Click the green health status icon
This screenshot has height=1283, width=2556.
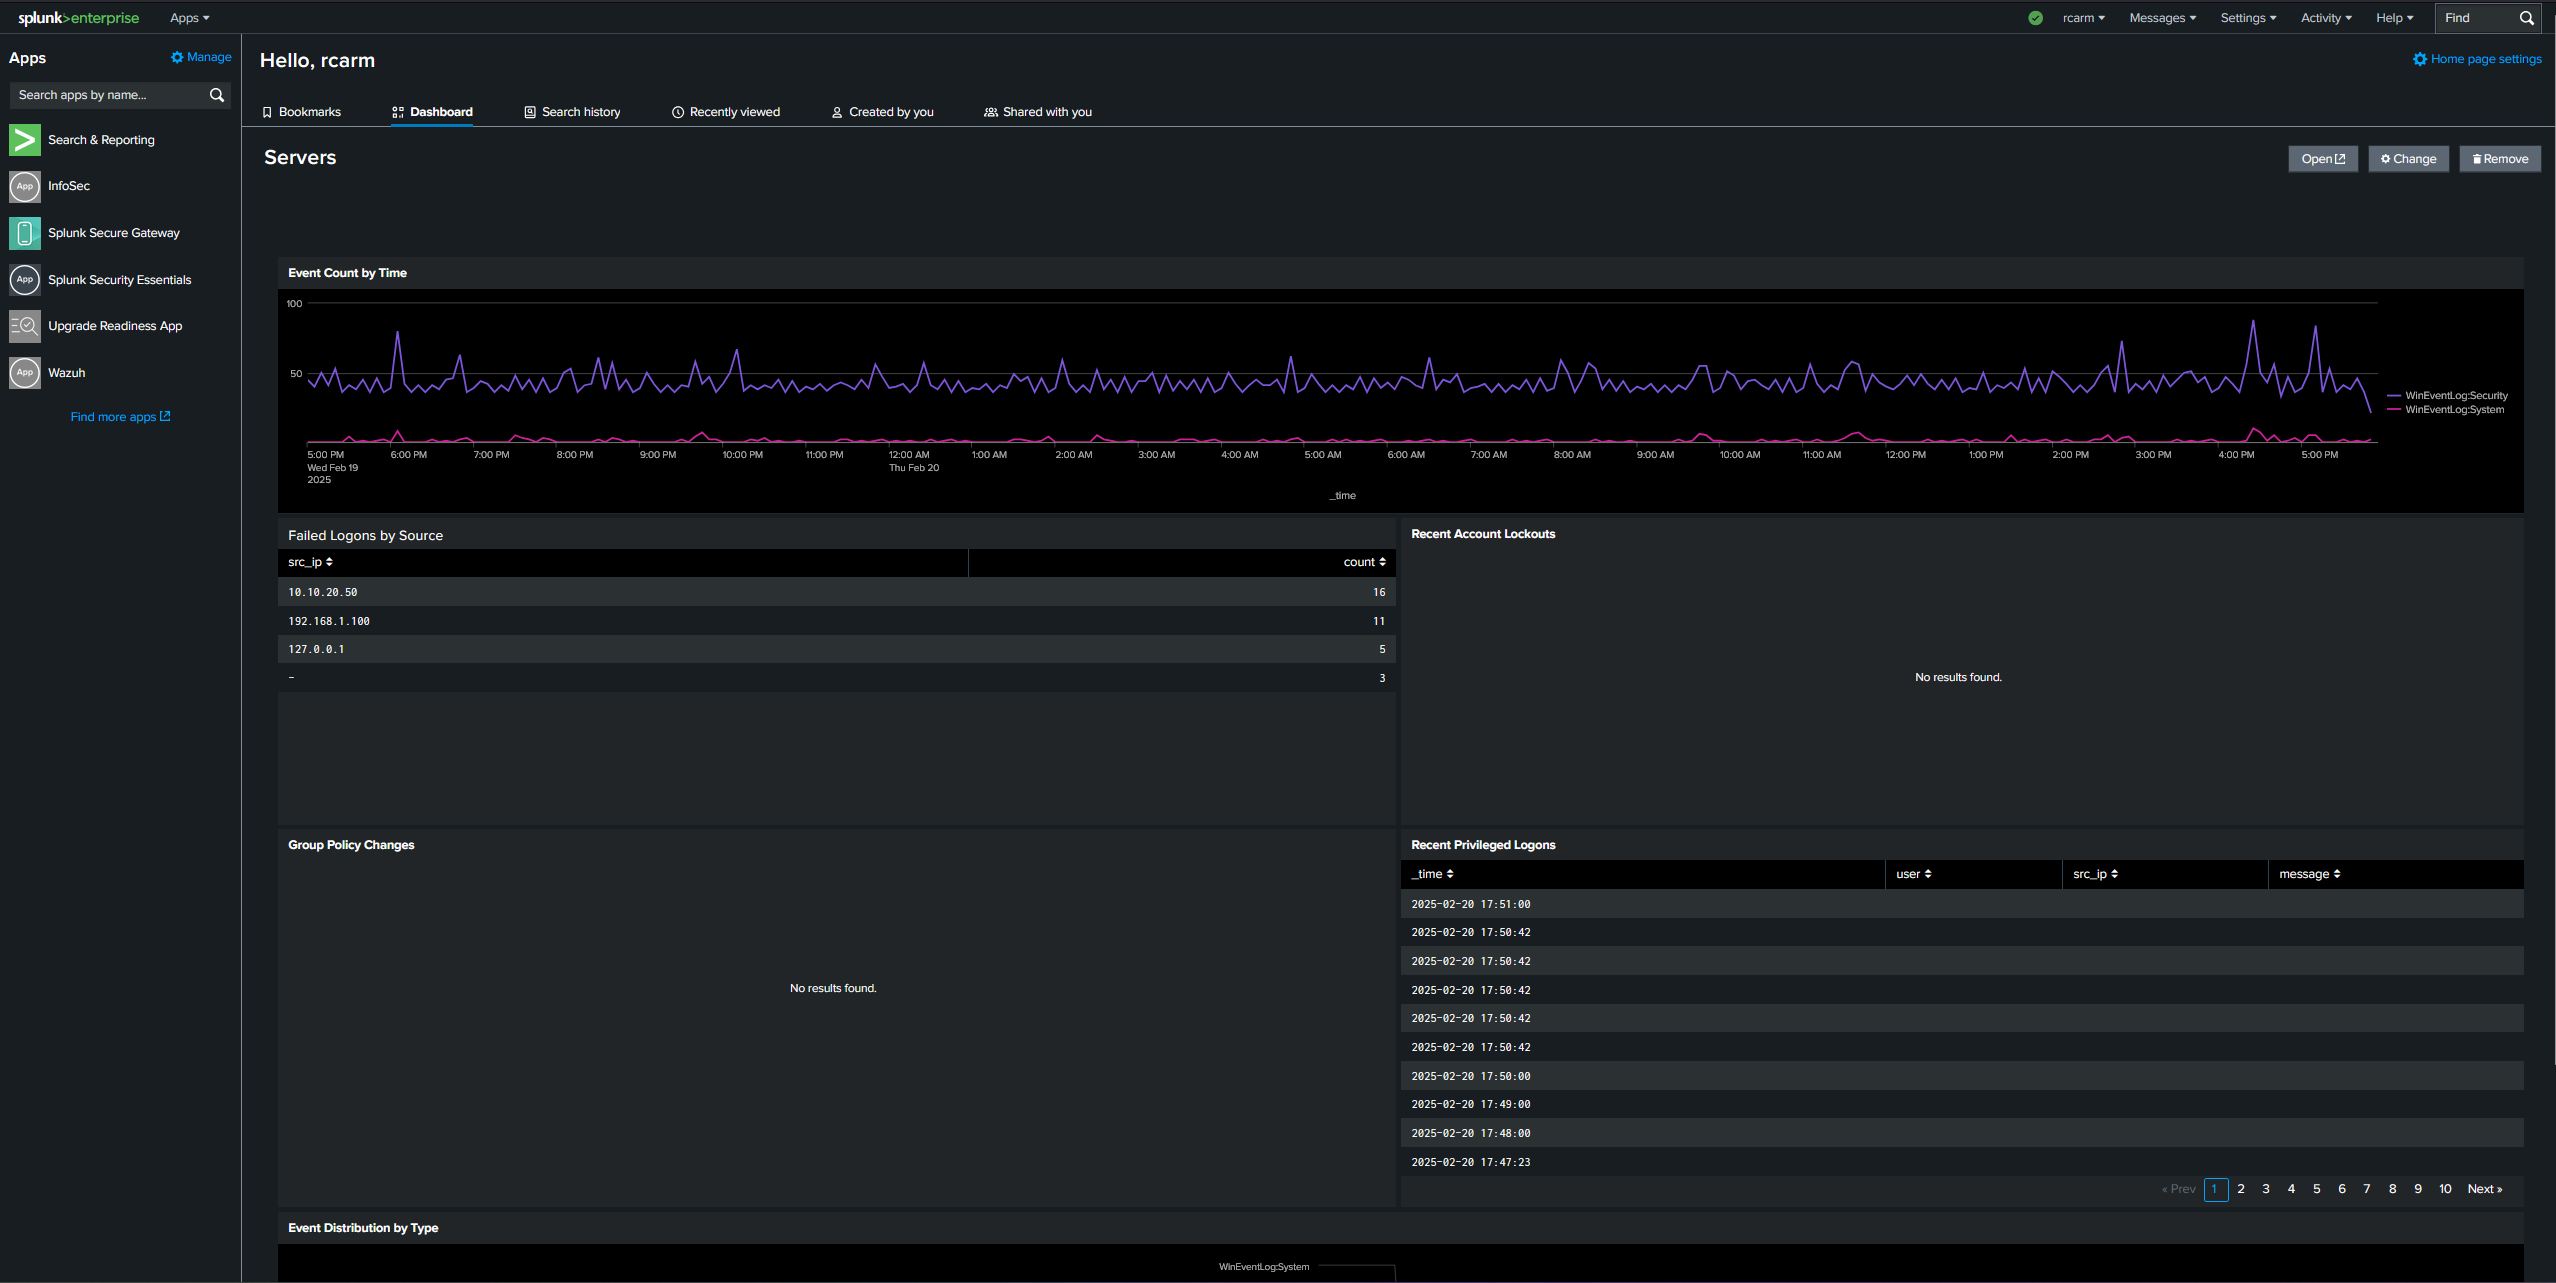coord(2034,17)
